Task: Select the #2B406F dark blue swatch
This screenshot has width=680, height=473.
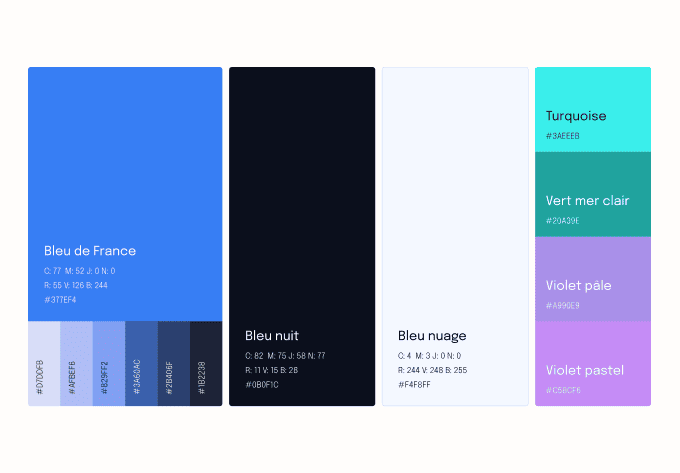Action: pos(174,363)
